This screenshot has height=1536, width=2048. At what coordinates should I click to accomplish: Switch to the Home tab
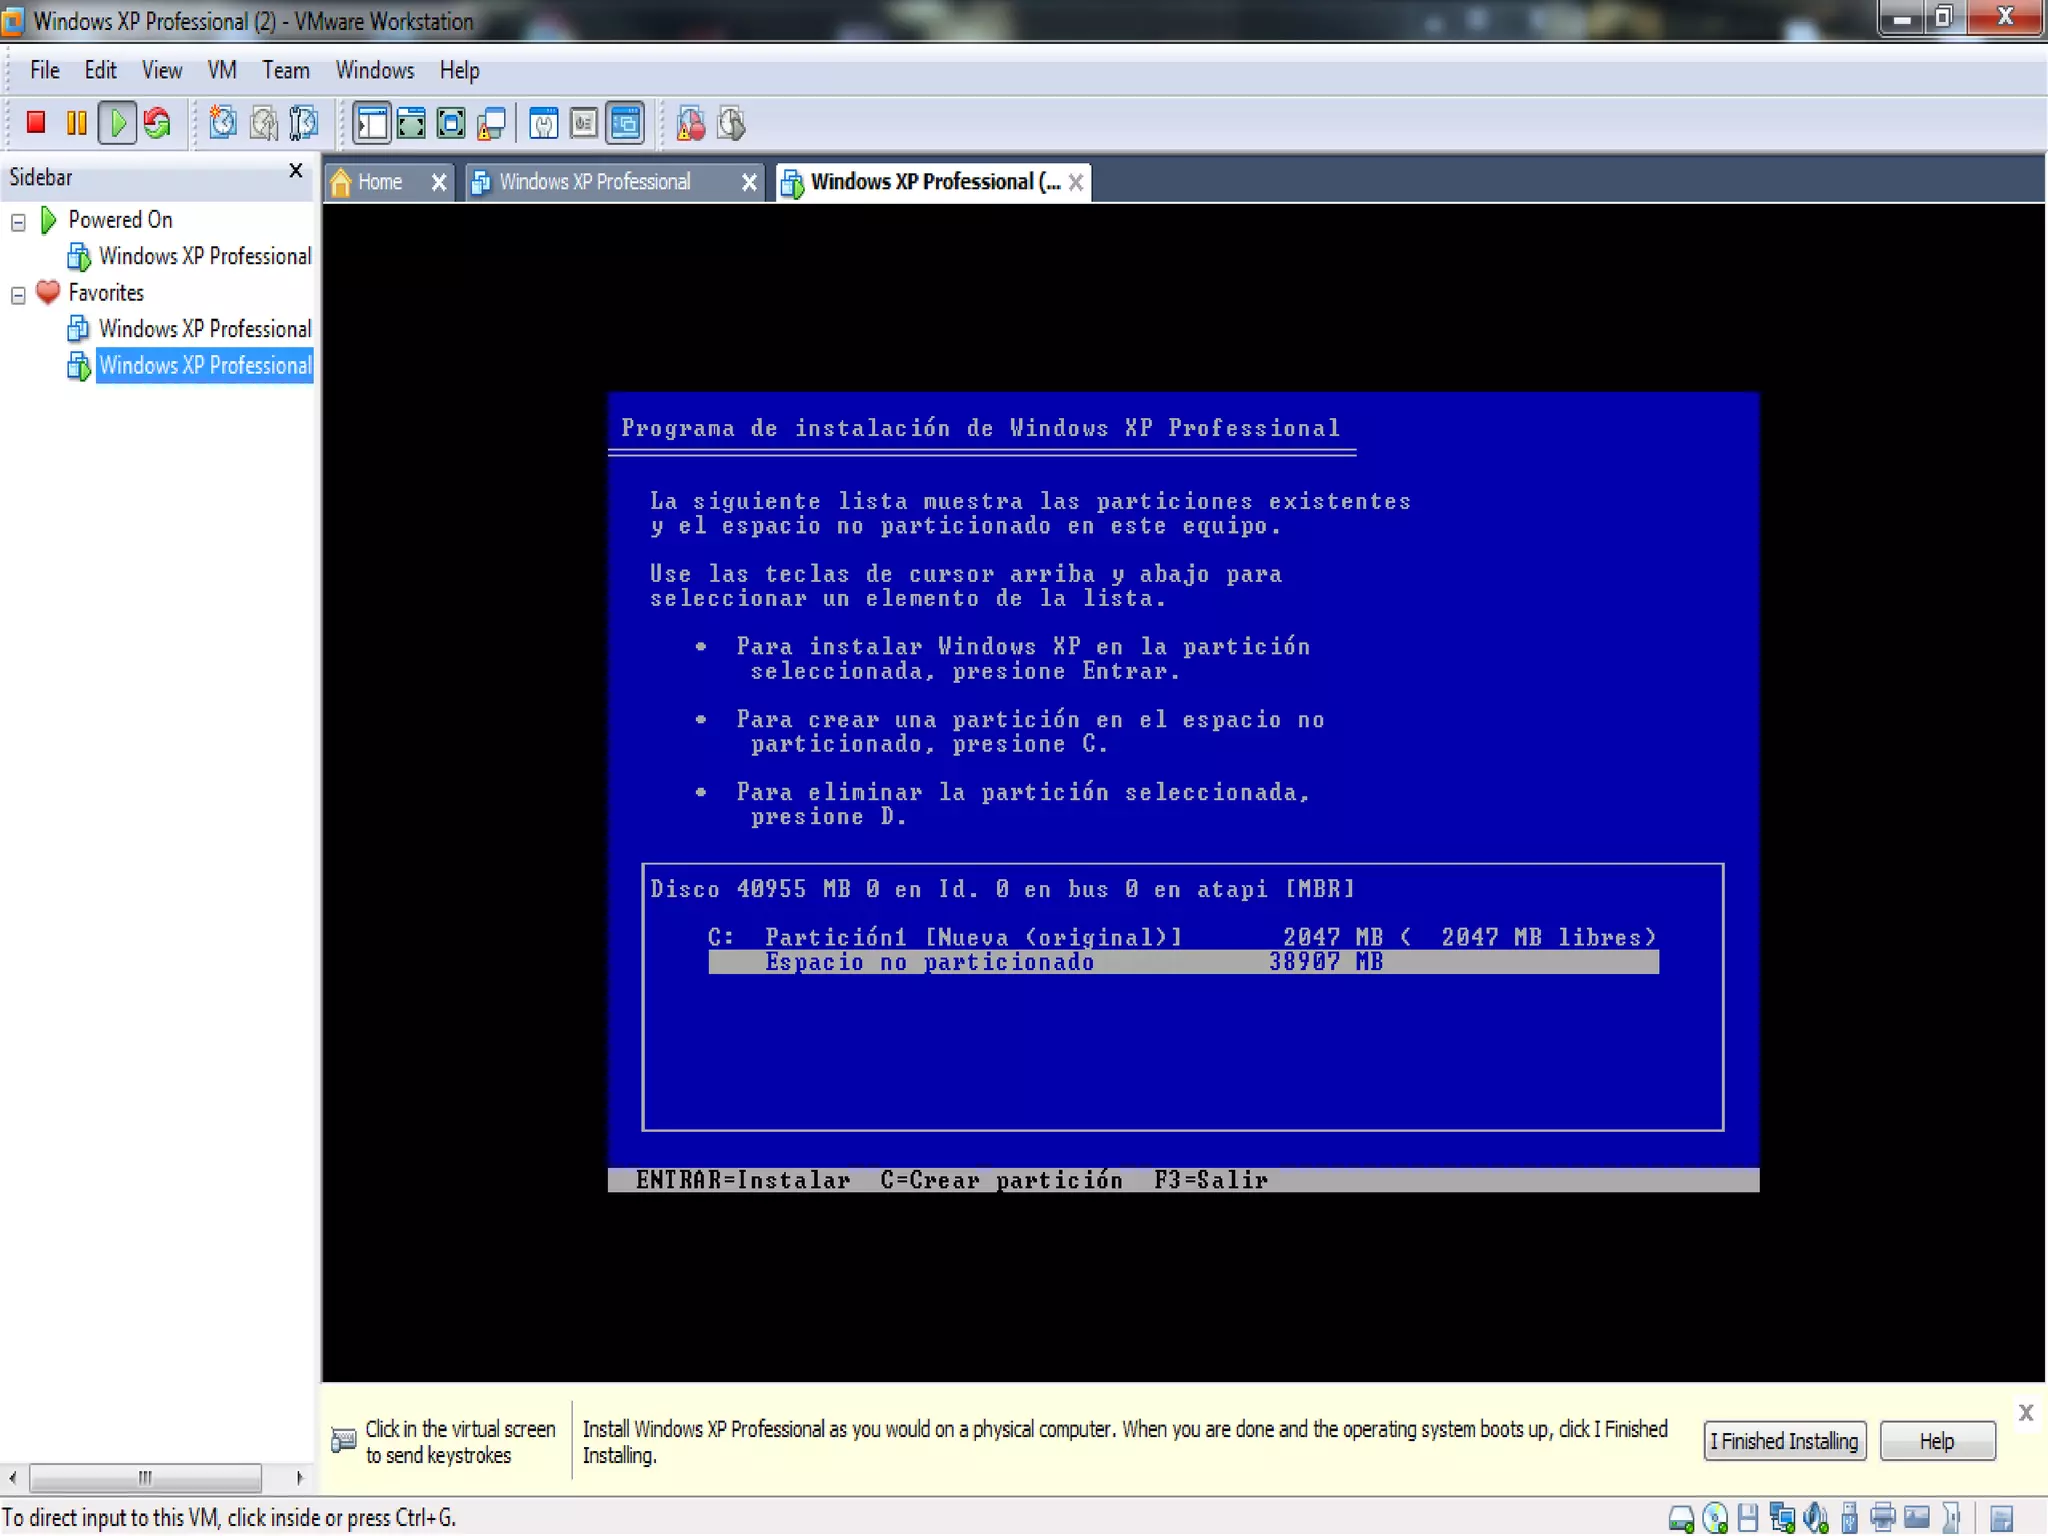coord(379,182)
